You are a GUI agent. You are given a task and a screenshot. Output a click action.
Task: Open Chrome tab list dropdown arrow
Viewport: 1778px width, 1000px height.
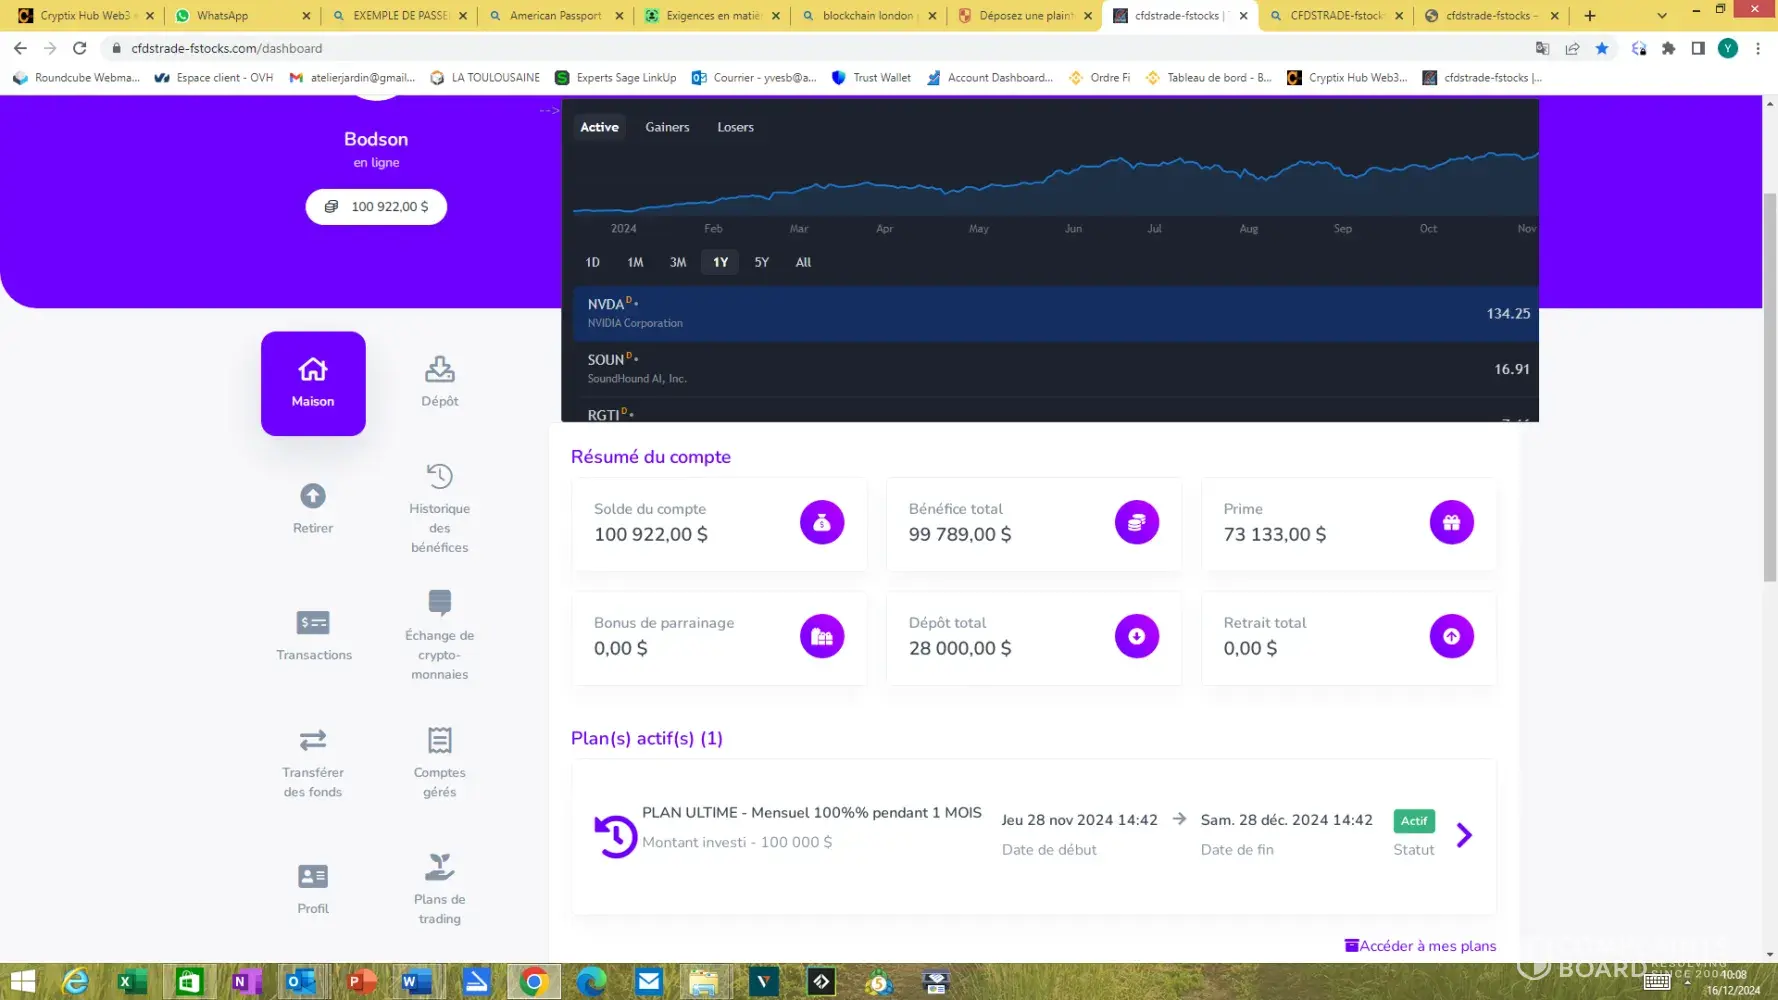(x=1662, y=15)
